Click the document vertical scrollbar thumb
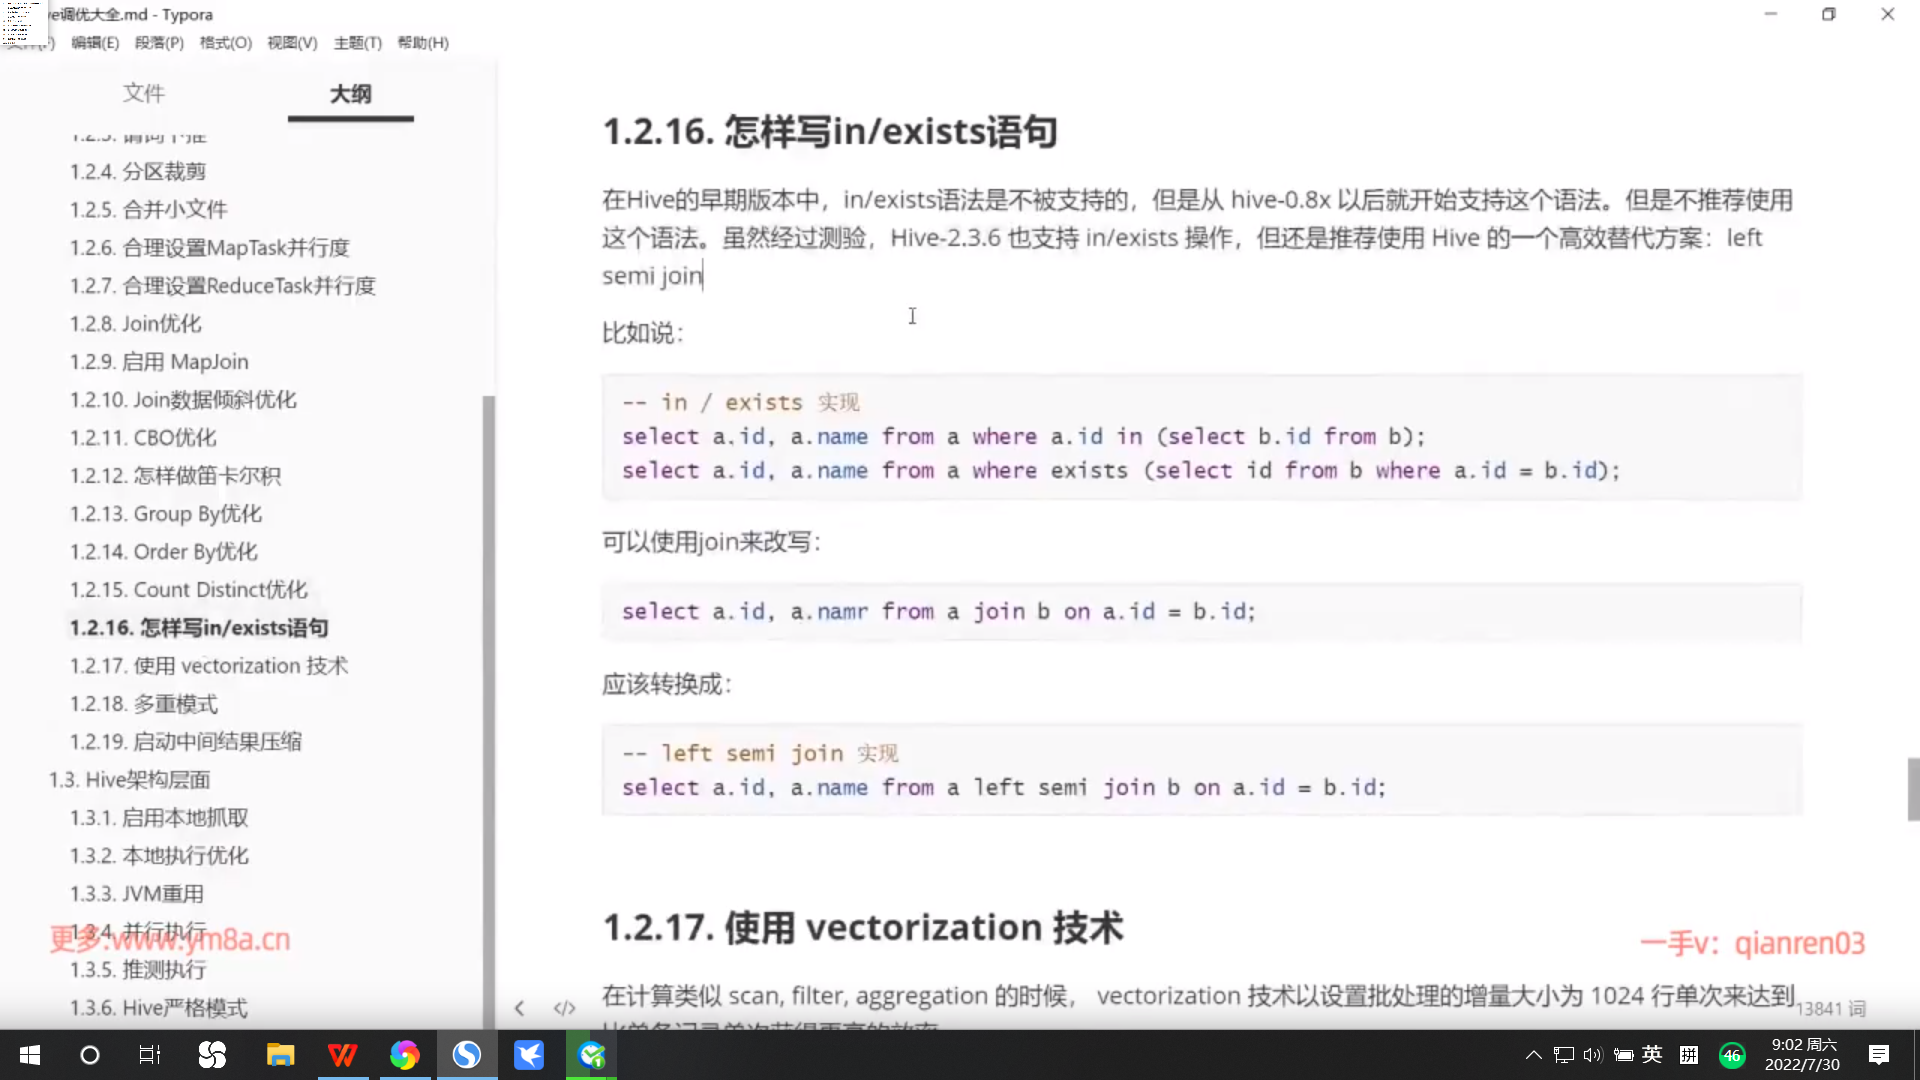This screenshot has height=1080, width=1920. point(1913,788)
